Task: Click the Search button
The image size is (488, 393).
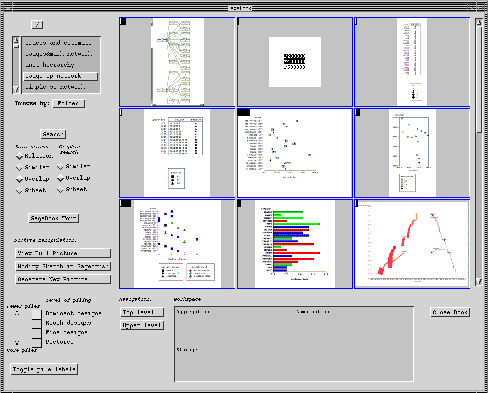Action: (x=53, y=134)
